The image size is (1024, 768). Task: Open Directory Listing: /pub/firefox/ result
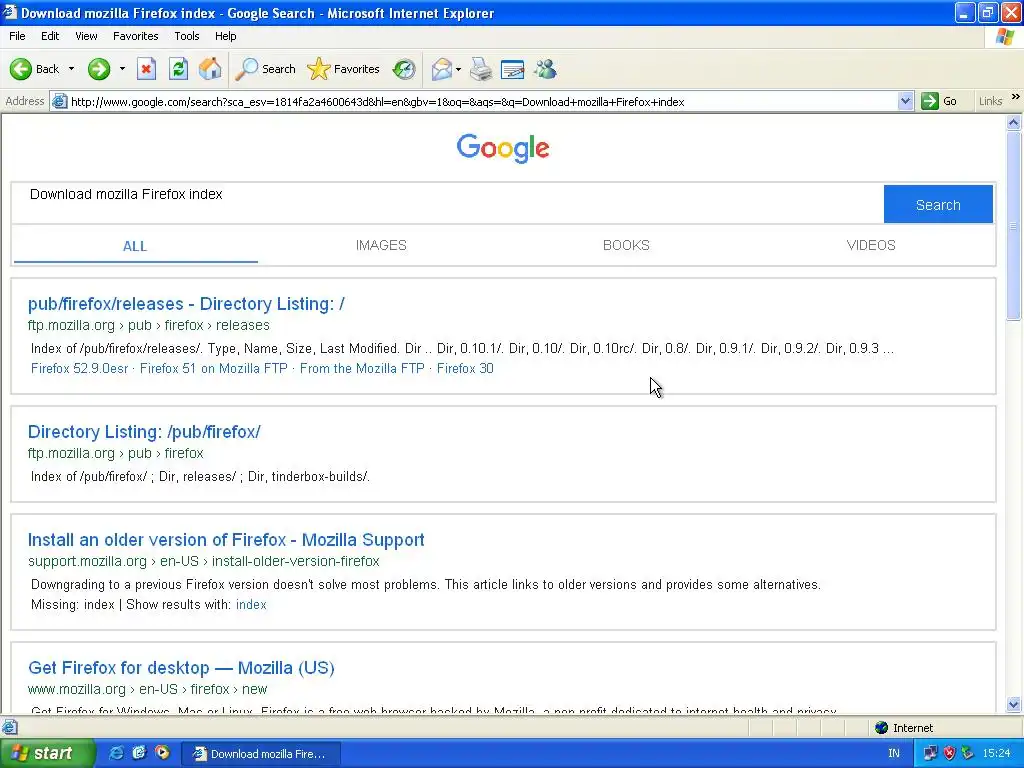(x=144, y=432)
